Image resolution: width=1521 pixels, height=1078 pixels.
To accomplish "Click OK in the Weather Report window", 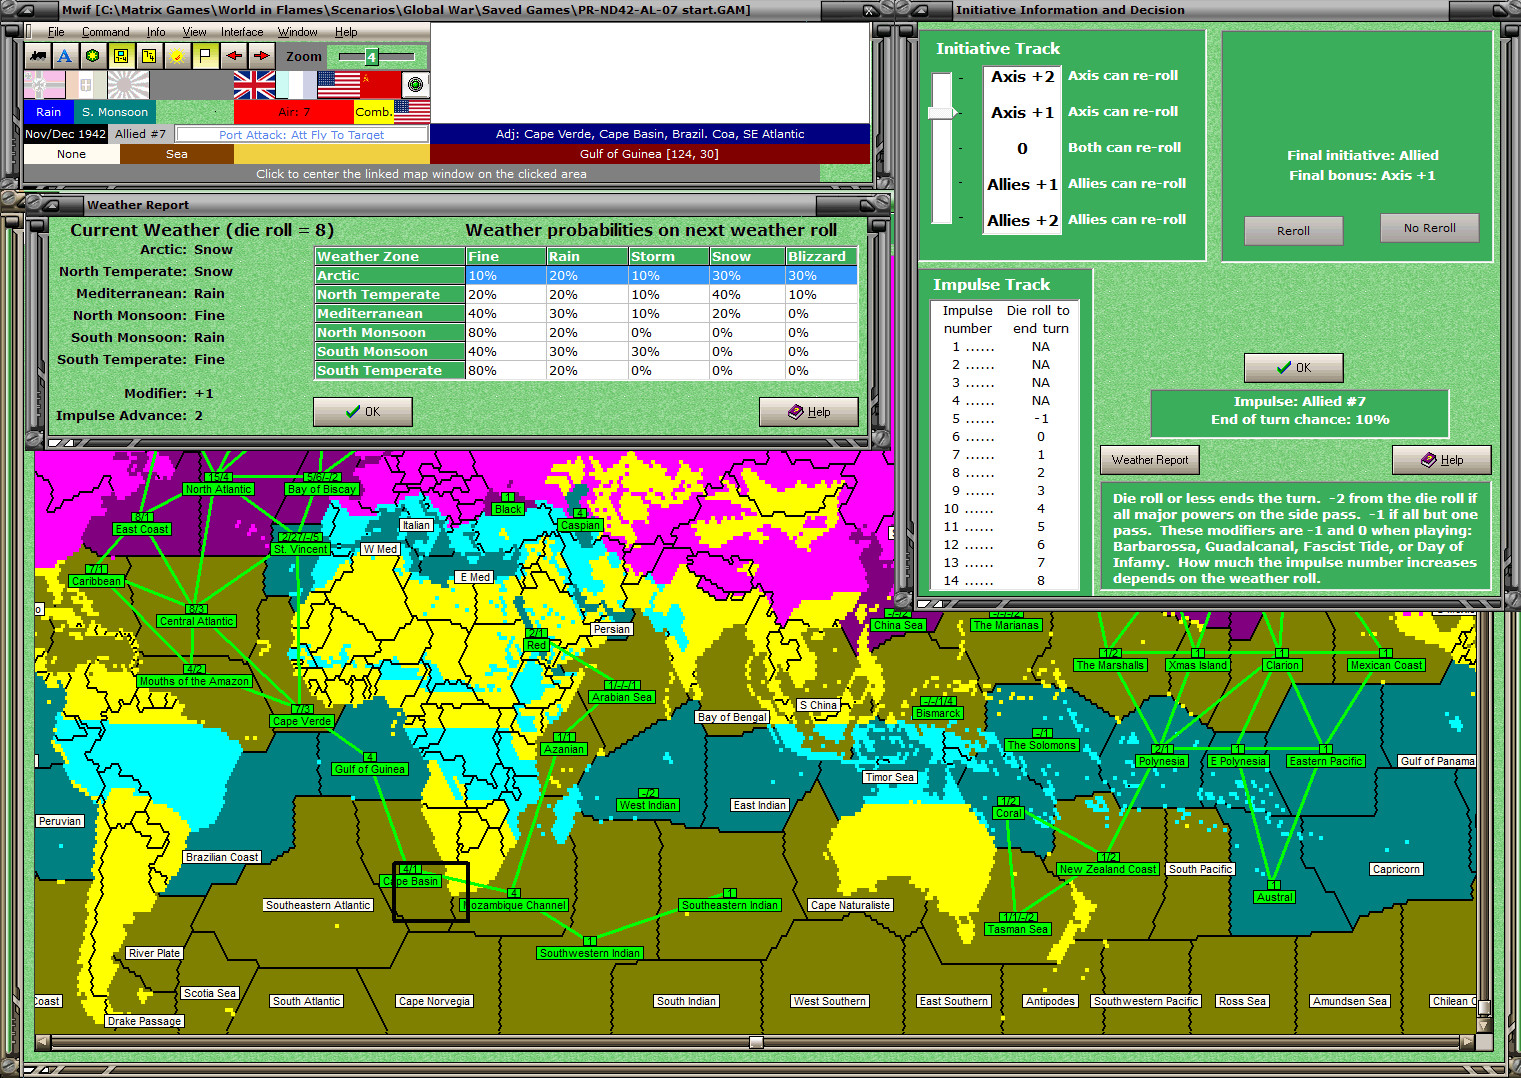I will click(x=363, y=412).
